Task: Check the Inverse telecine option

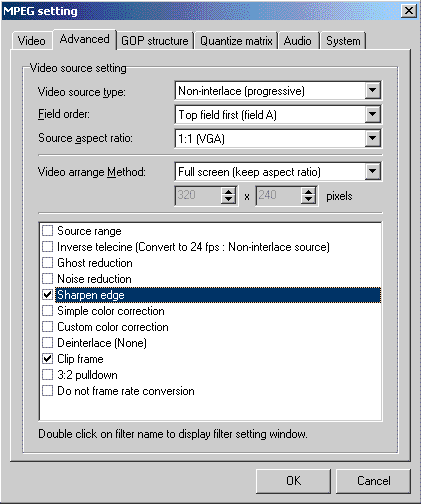Action: (47, 247)
